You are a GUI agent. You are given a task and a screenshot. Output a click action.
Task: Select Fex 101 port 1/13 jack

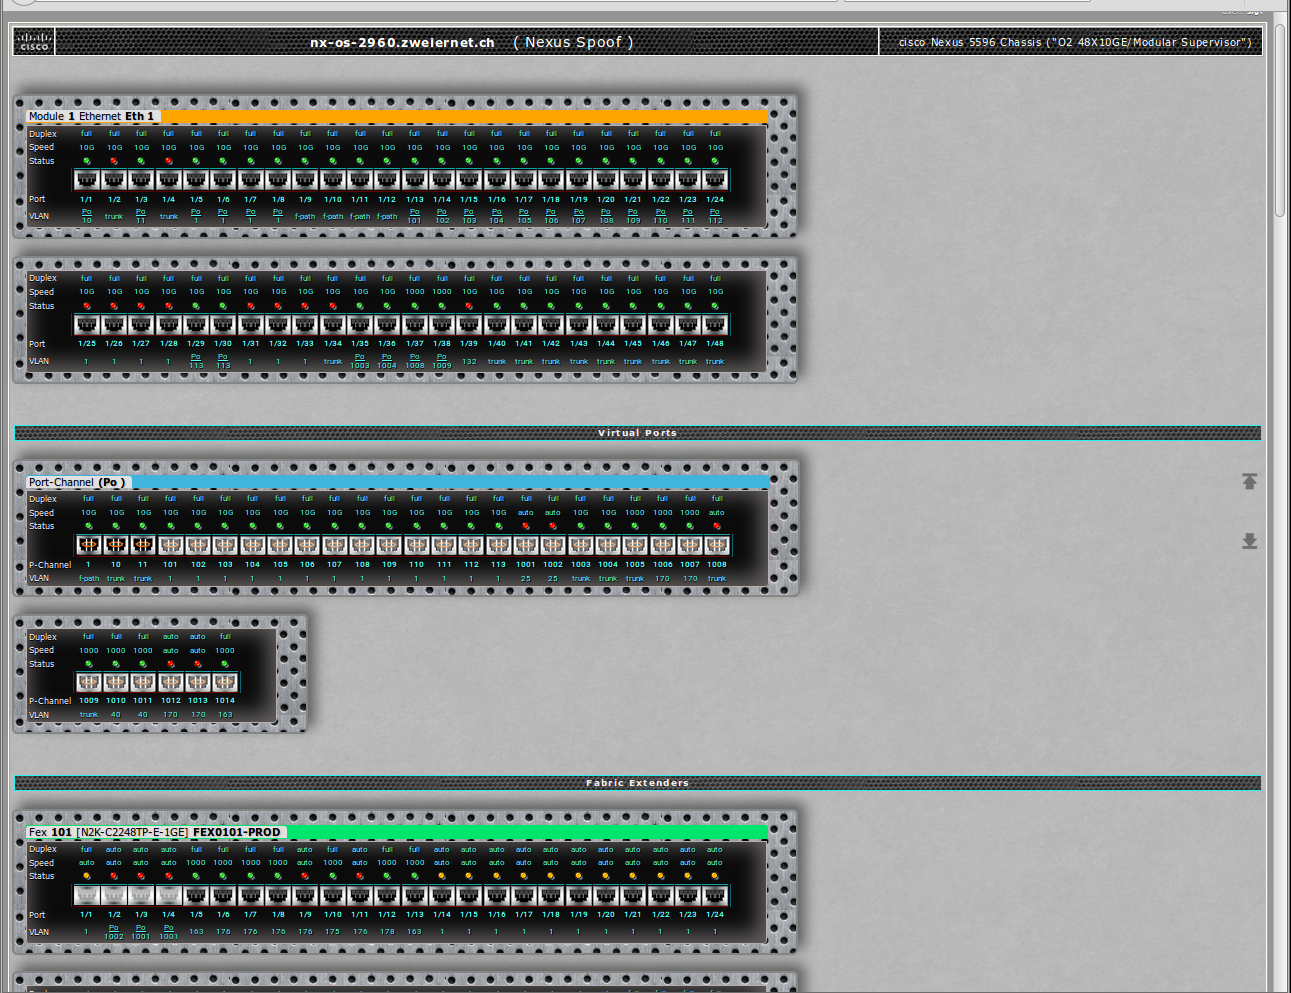415,895
